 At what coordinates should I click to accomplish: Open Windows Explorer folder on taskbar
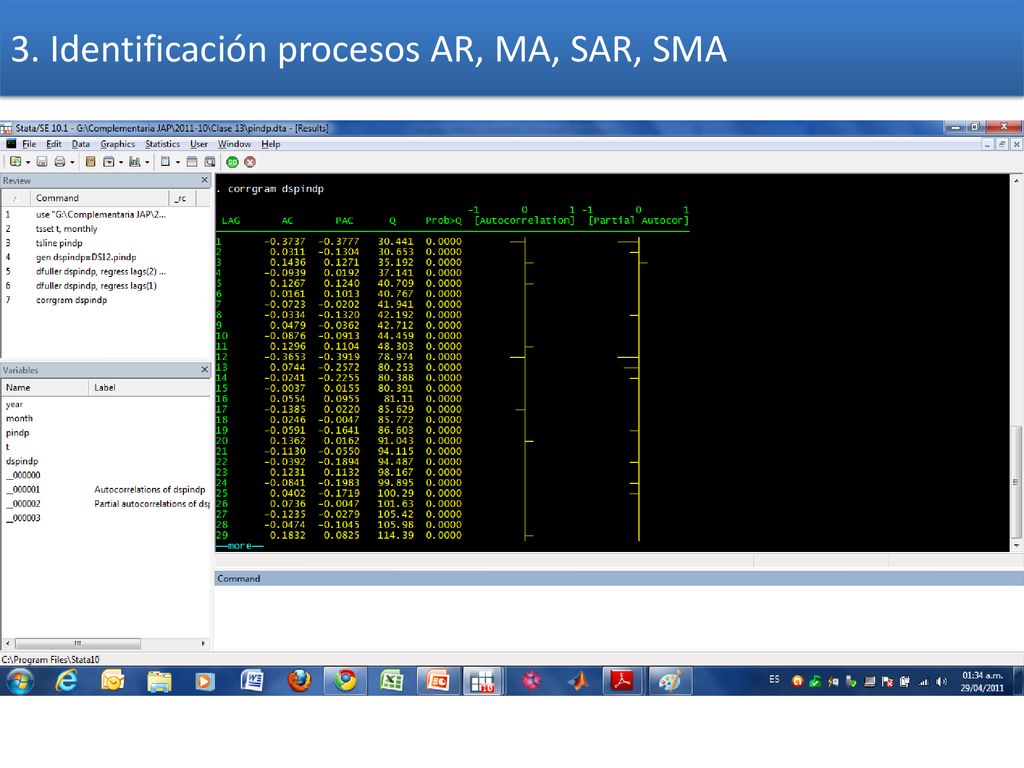[x=159, y=681]
